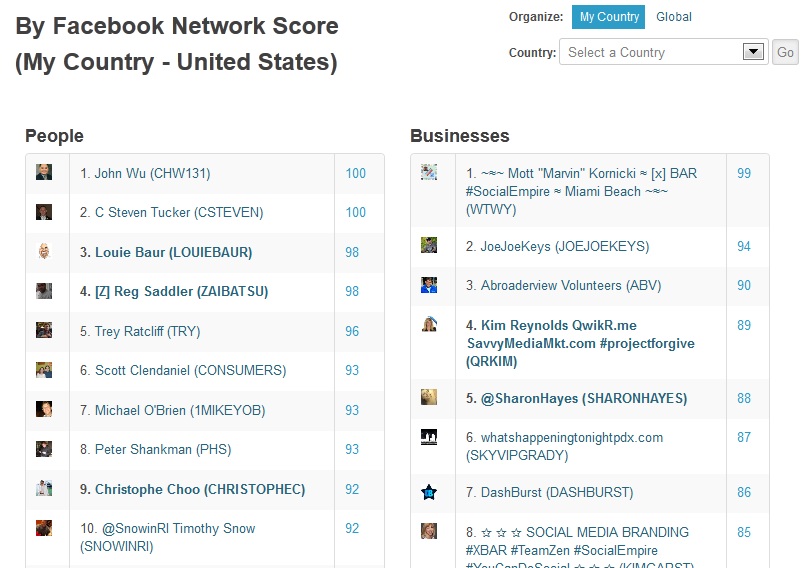Screen dimensions: 805x568
Task: Open the Select a Country dropdown
Action: 663,52
